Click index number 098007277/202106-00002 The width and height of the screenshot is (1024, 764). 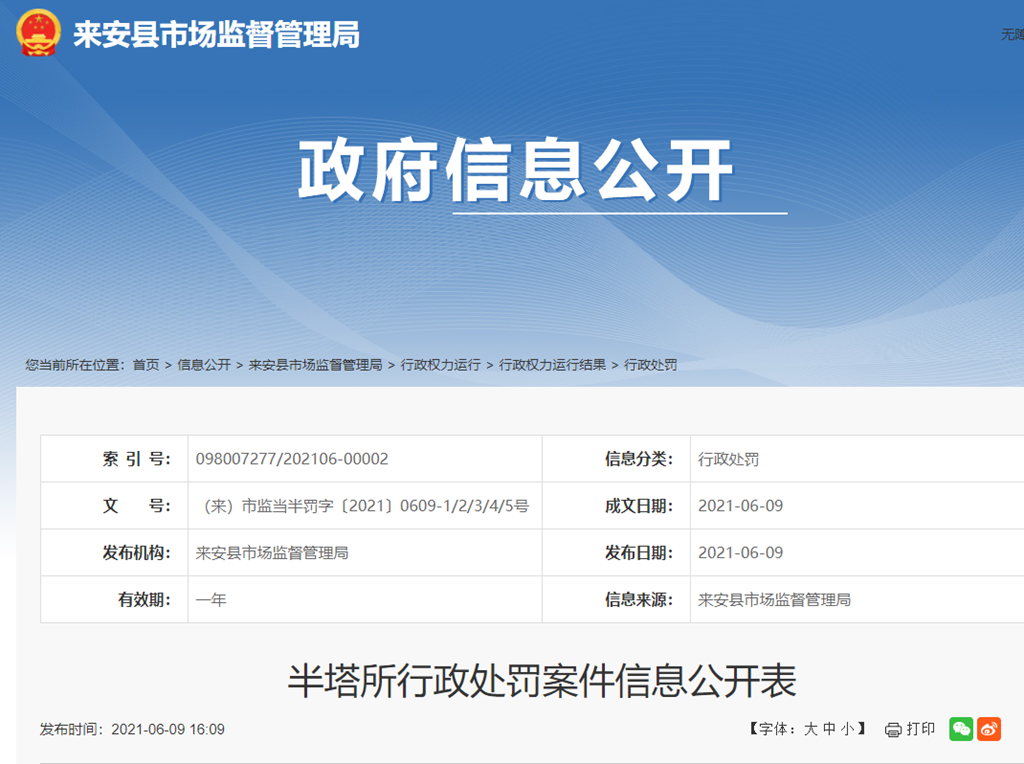coord(292,459)
